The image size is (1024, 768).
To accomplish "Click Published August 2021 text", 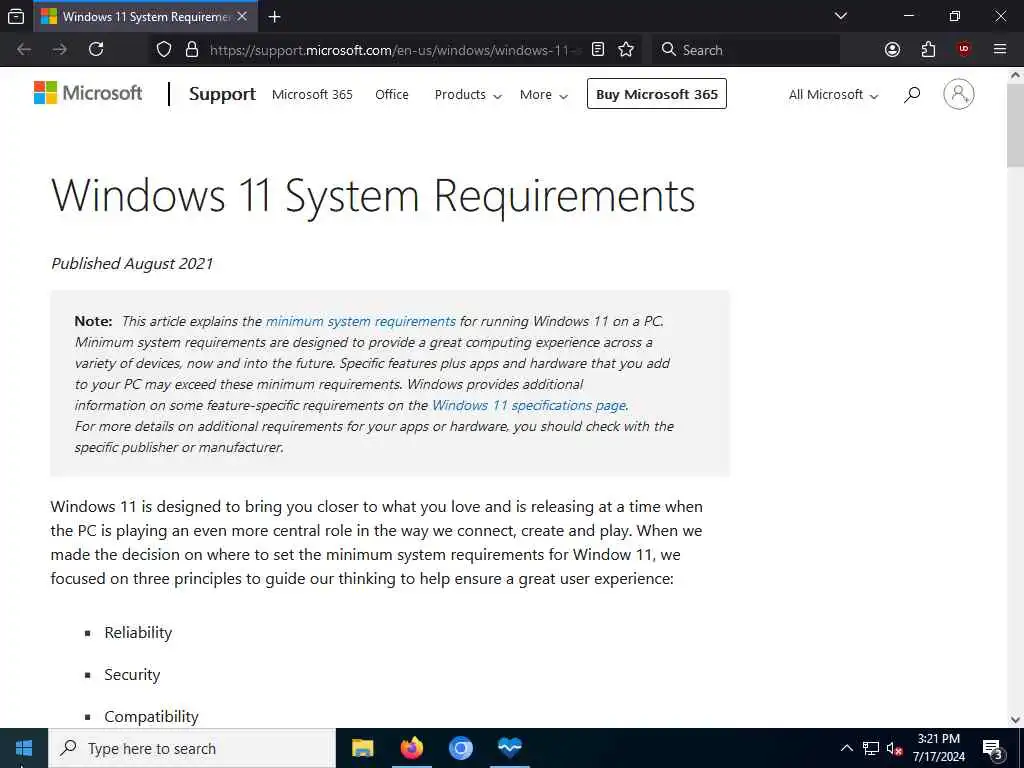I will point(132,263).
